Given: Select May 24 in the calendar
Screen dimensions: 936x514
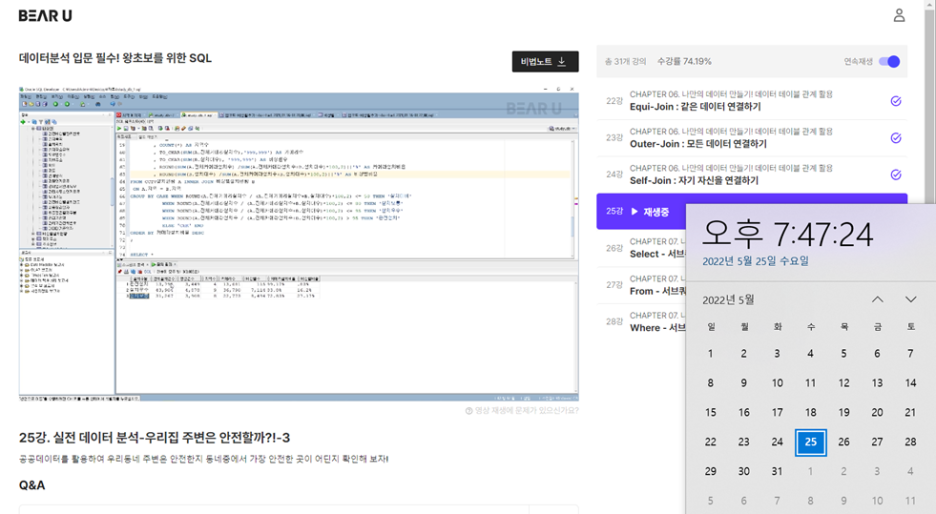Looking at the screenshot, I should point(777,442).
